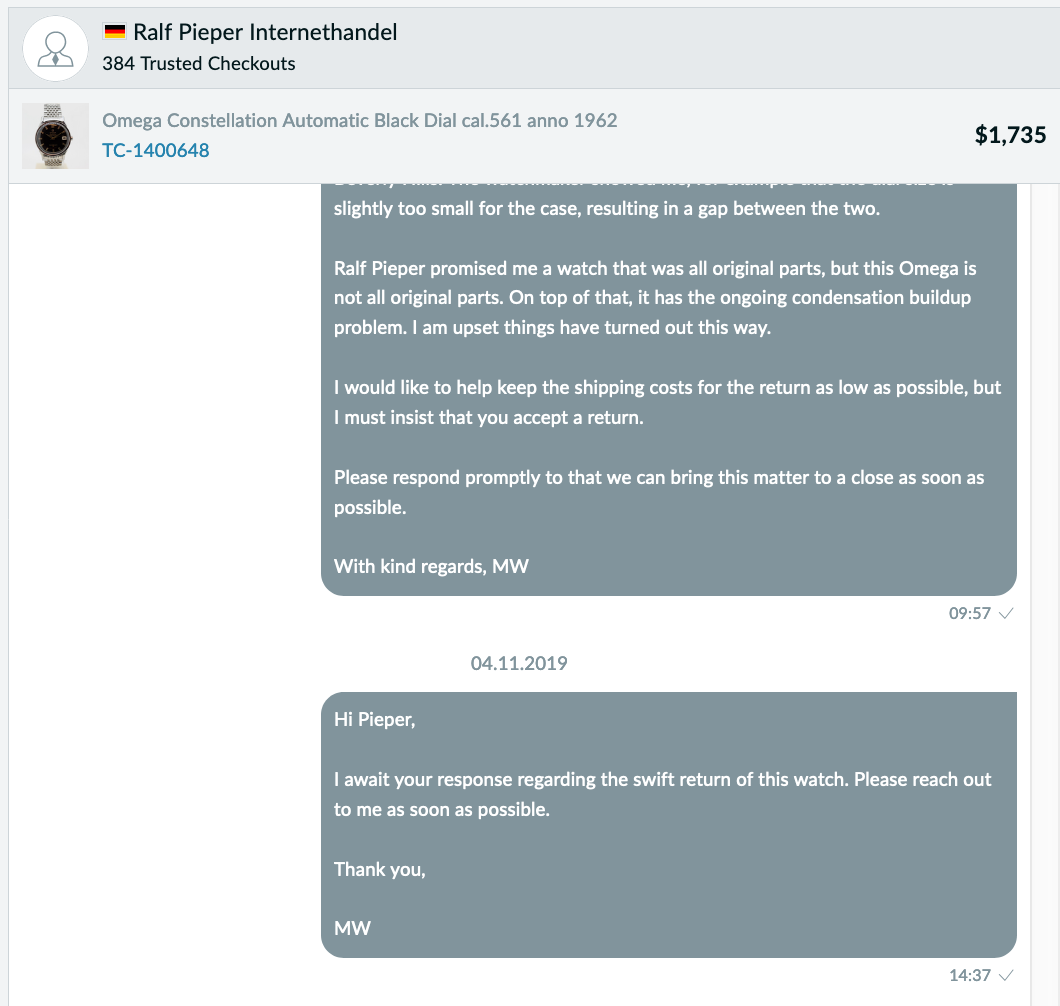Click the "I await your response" paragraph
This screenshot has width=1060, height=1006.
(x=662, y=794)
